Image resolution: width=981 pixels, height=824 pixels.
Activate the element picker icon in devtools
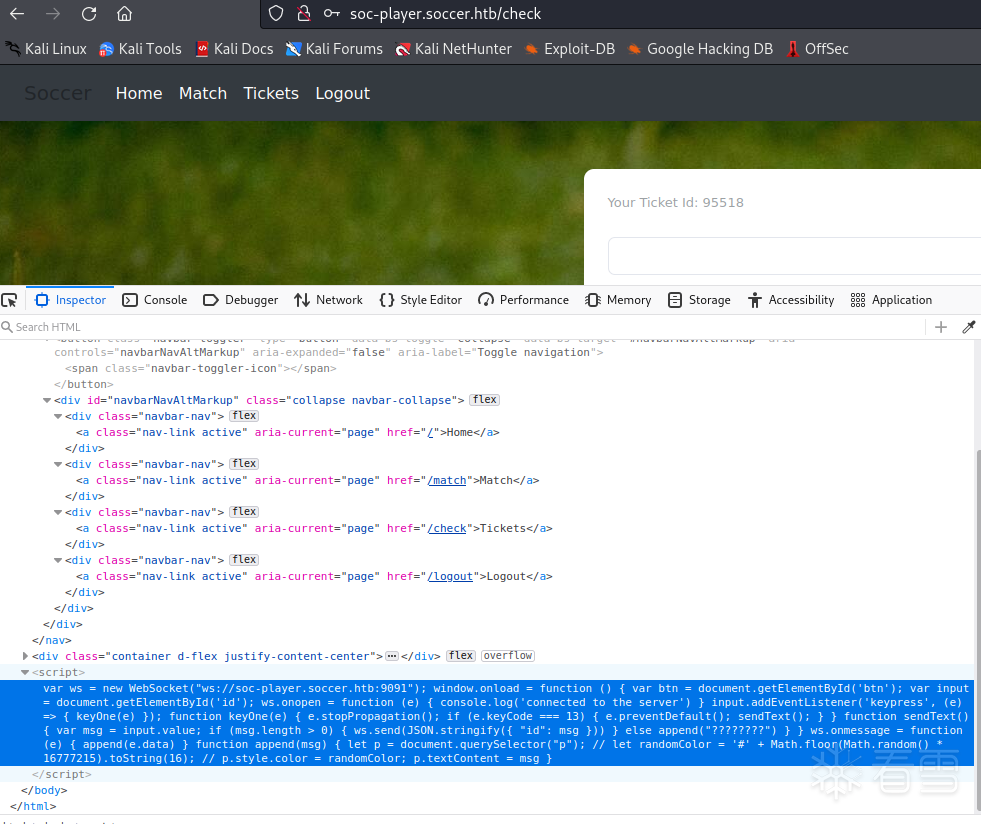(9, 300)
